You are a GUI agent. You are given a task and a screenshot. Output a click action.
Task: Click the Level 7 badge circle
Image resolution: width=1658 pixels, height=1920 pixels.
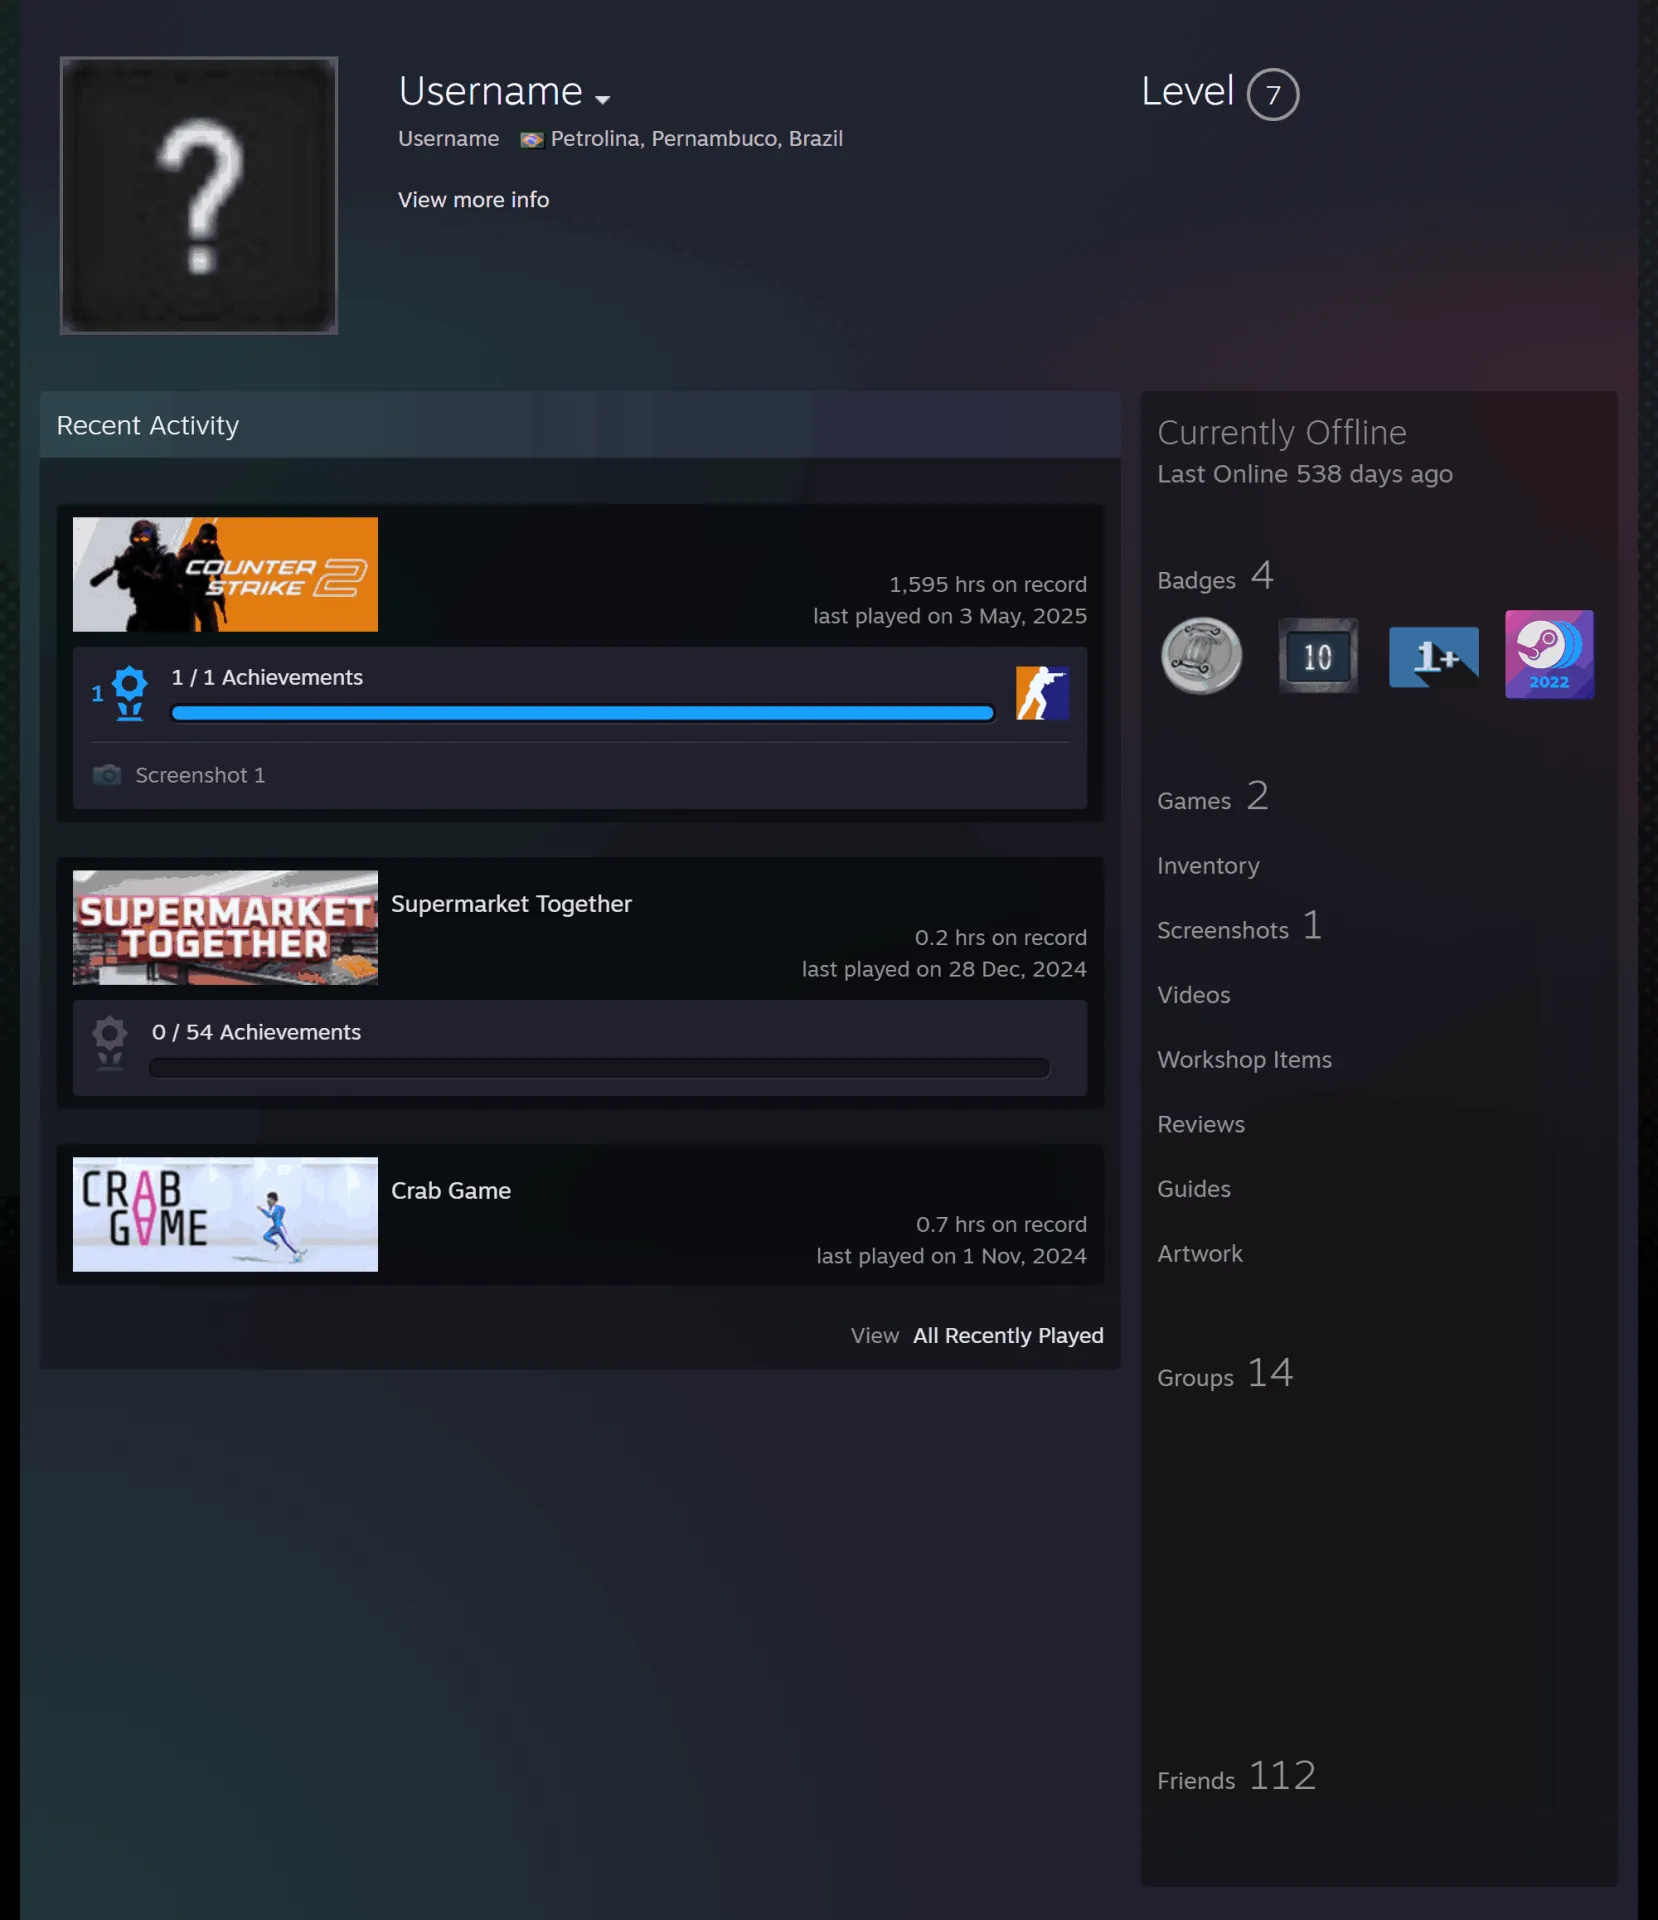(1273, 95)
